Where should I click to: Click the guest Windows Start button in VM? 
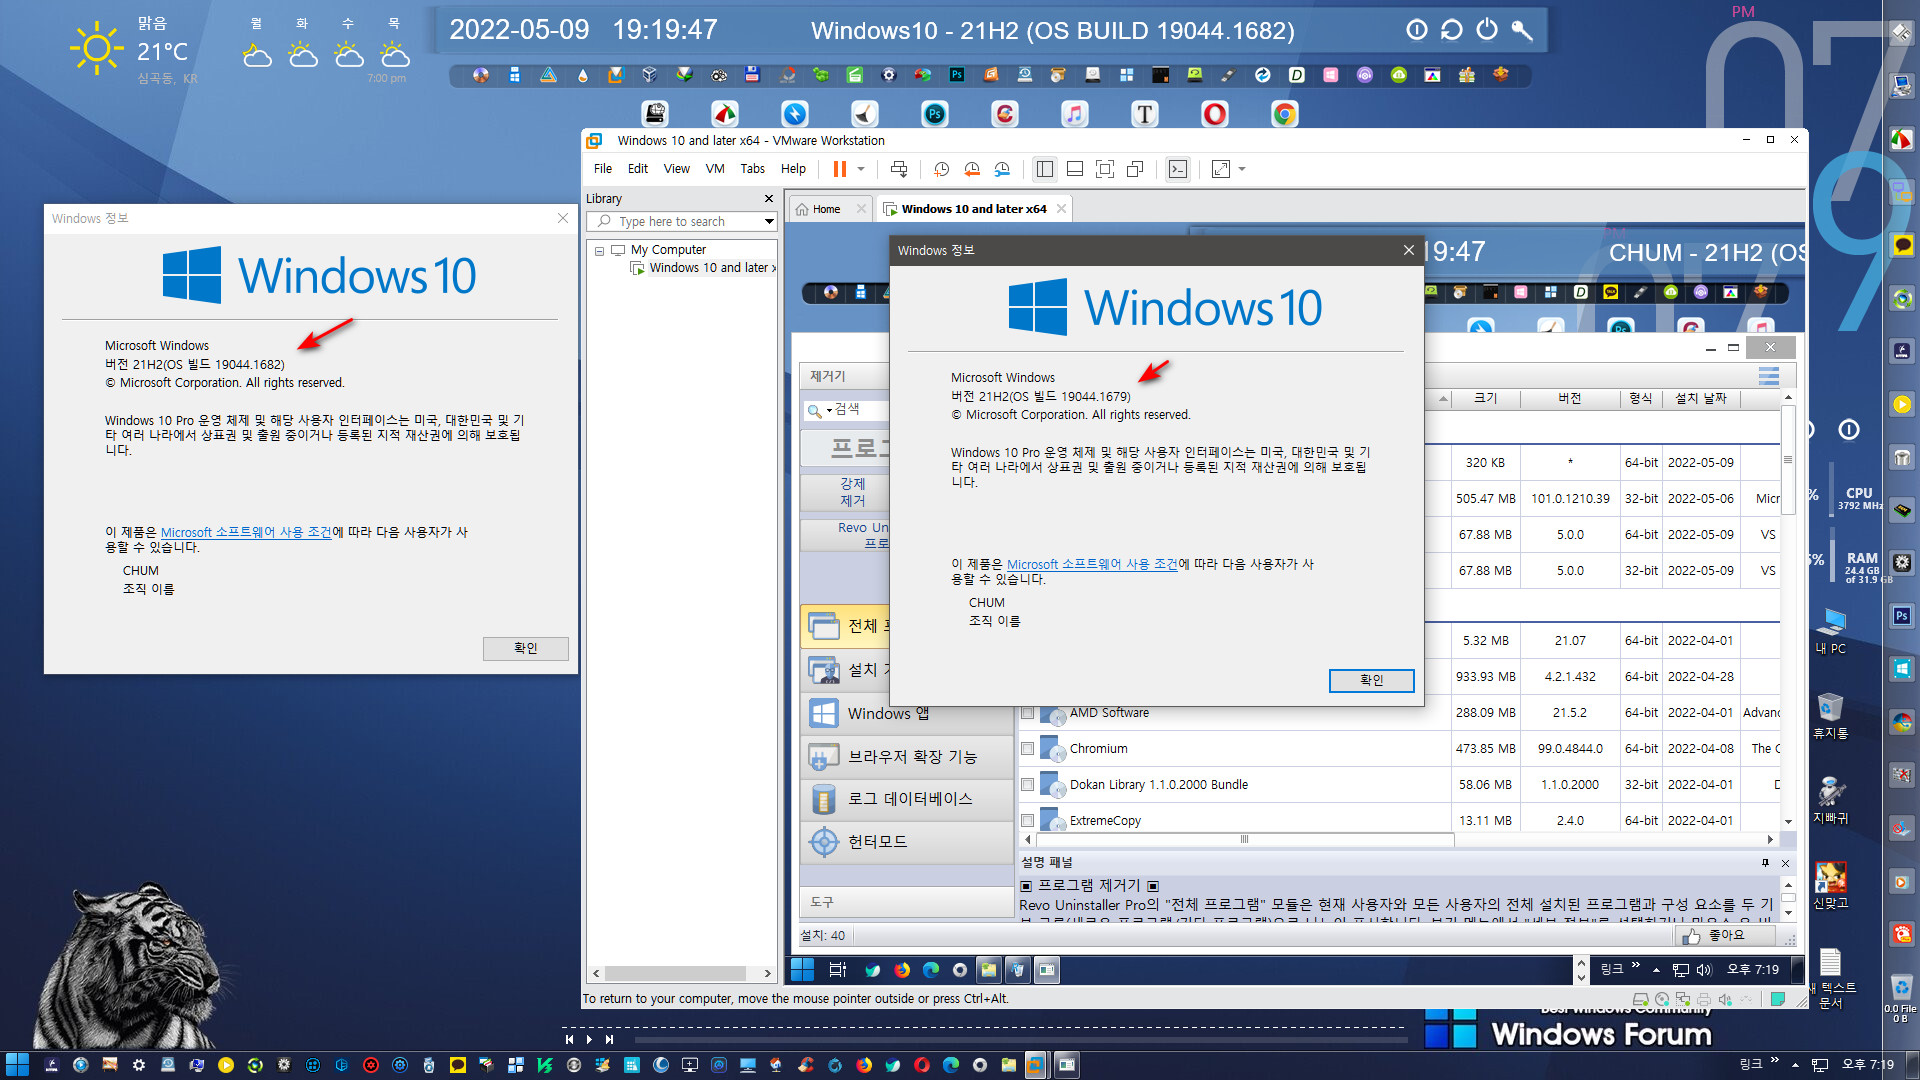click(802, 969)
